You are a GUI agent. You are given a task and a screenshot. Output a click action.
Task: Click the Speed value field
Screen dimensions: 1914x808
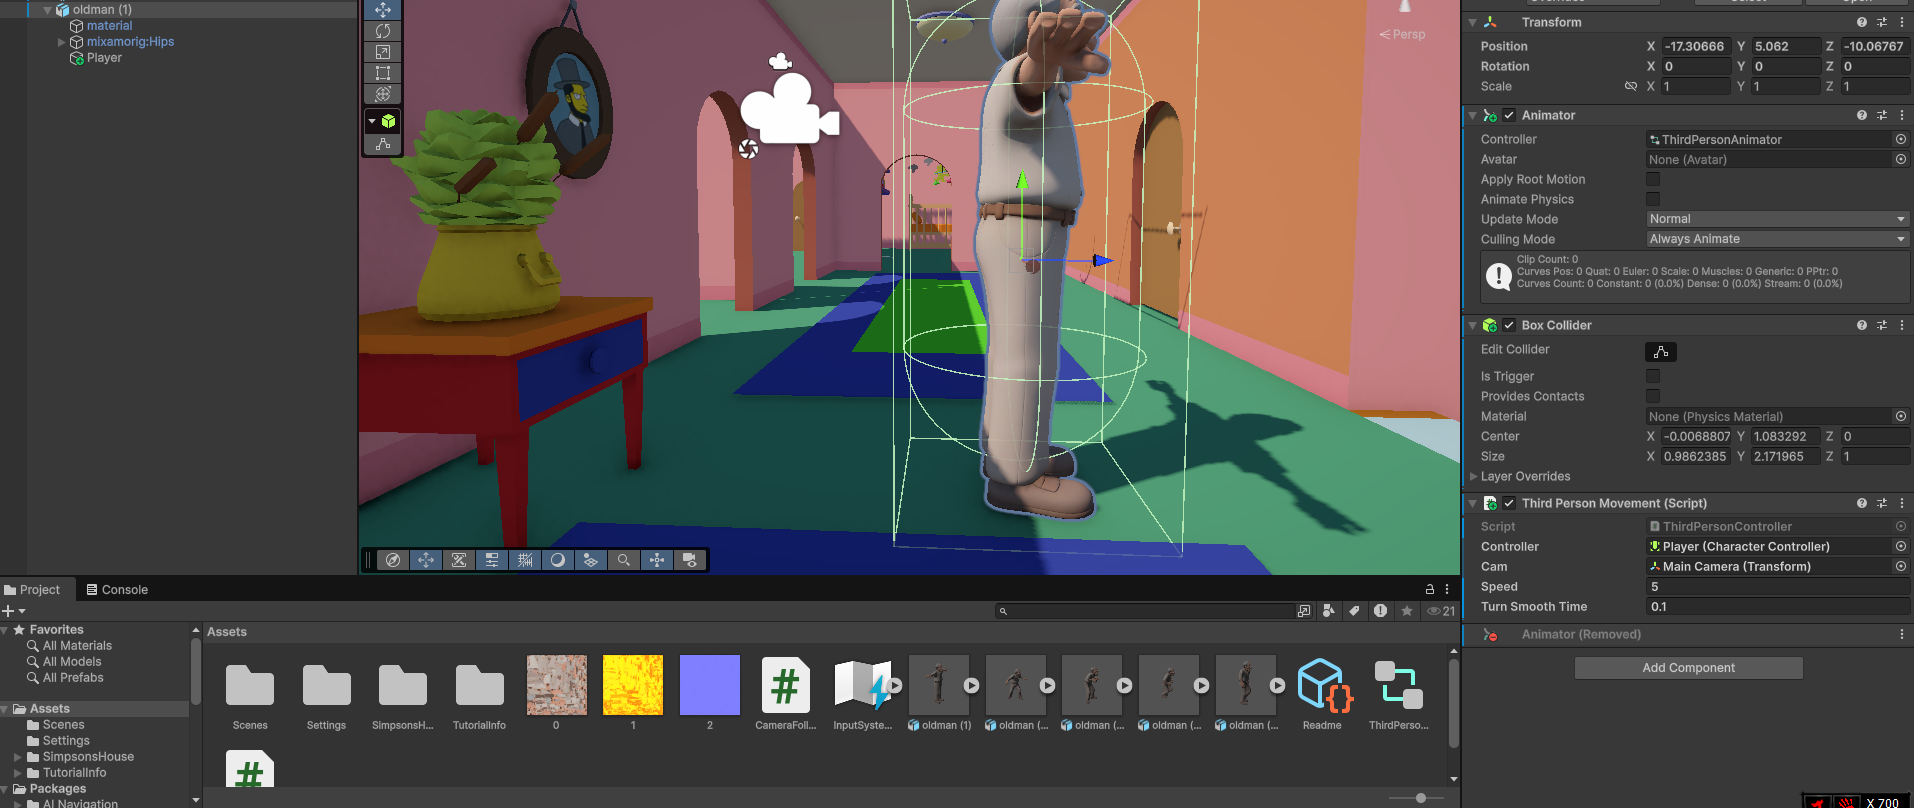[x=1777, y=587]
